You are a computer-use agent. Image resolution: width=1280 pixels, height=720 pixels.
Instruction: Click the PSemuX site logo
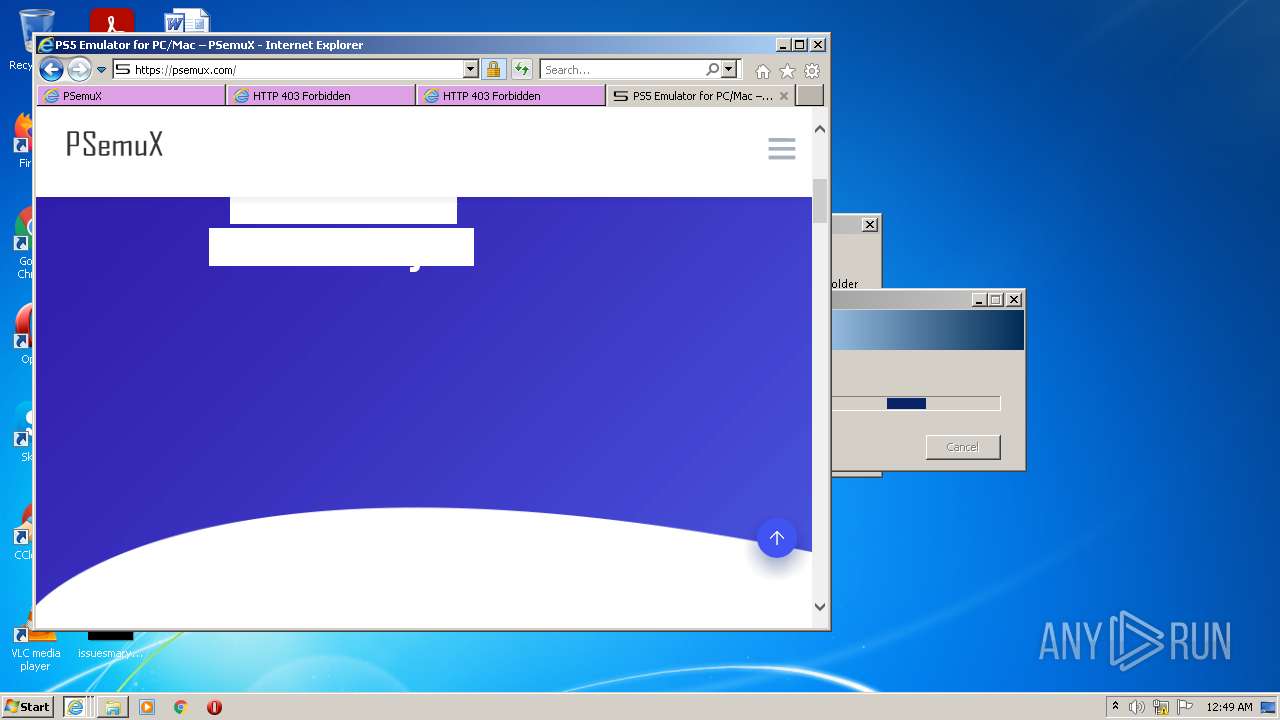click(114, 145)
